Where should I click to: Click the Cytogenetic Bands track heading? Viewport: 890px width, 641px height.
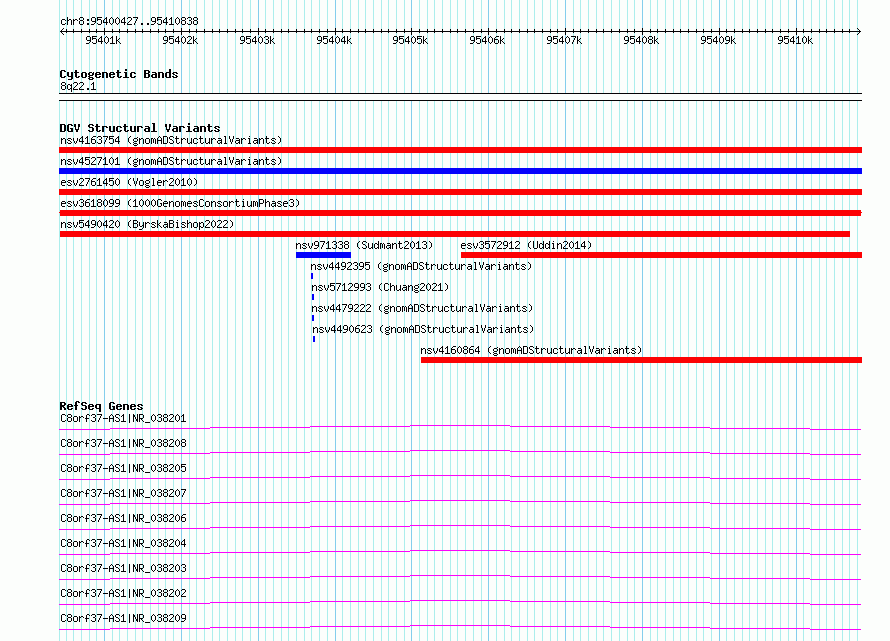(x=119, y=74)
